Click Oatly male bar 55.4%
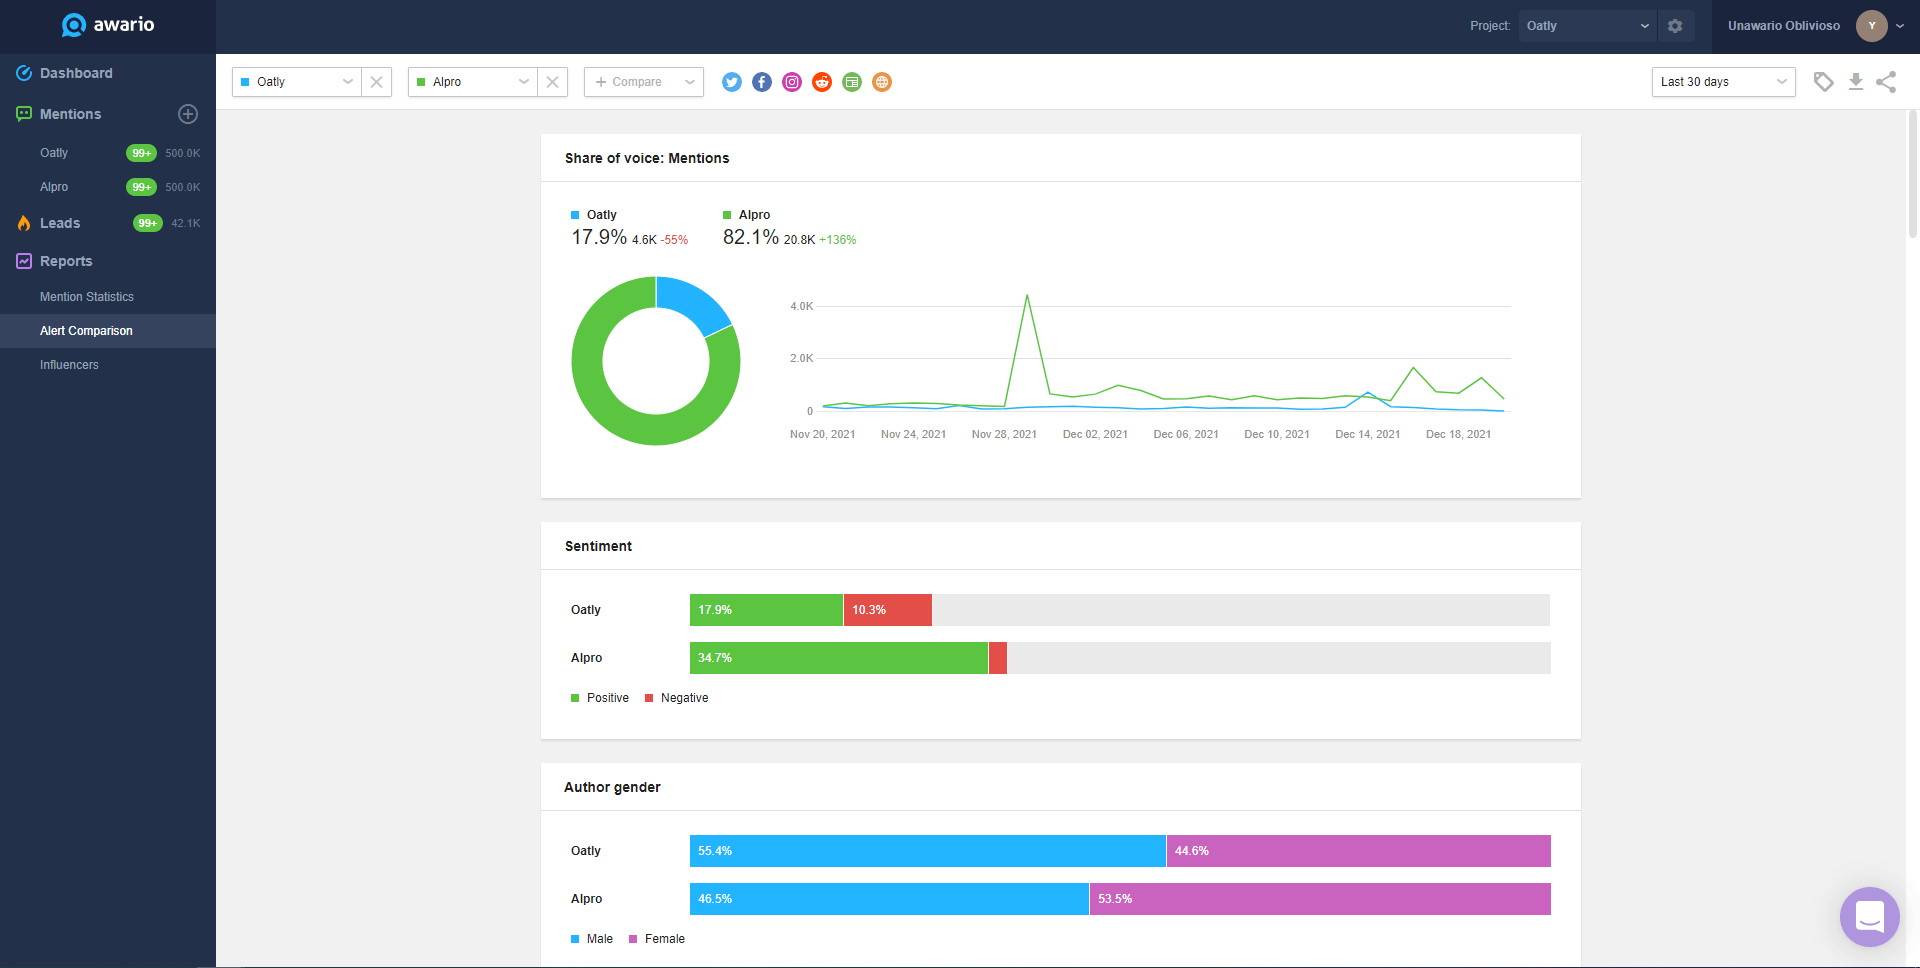The width and height of the screenshot is (1920, 968). (928, 851)
